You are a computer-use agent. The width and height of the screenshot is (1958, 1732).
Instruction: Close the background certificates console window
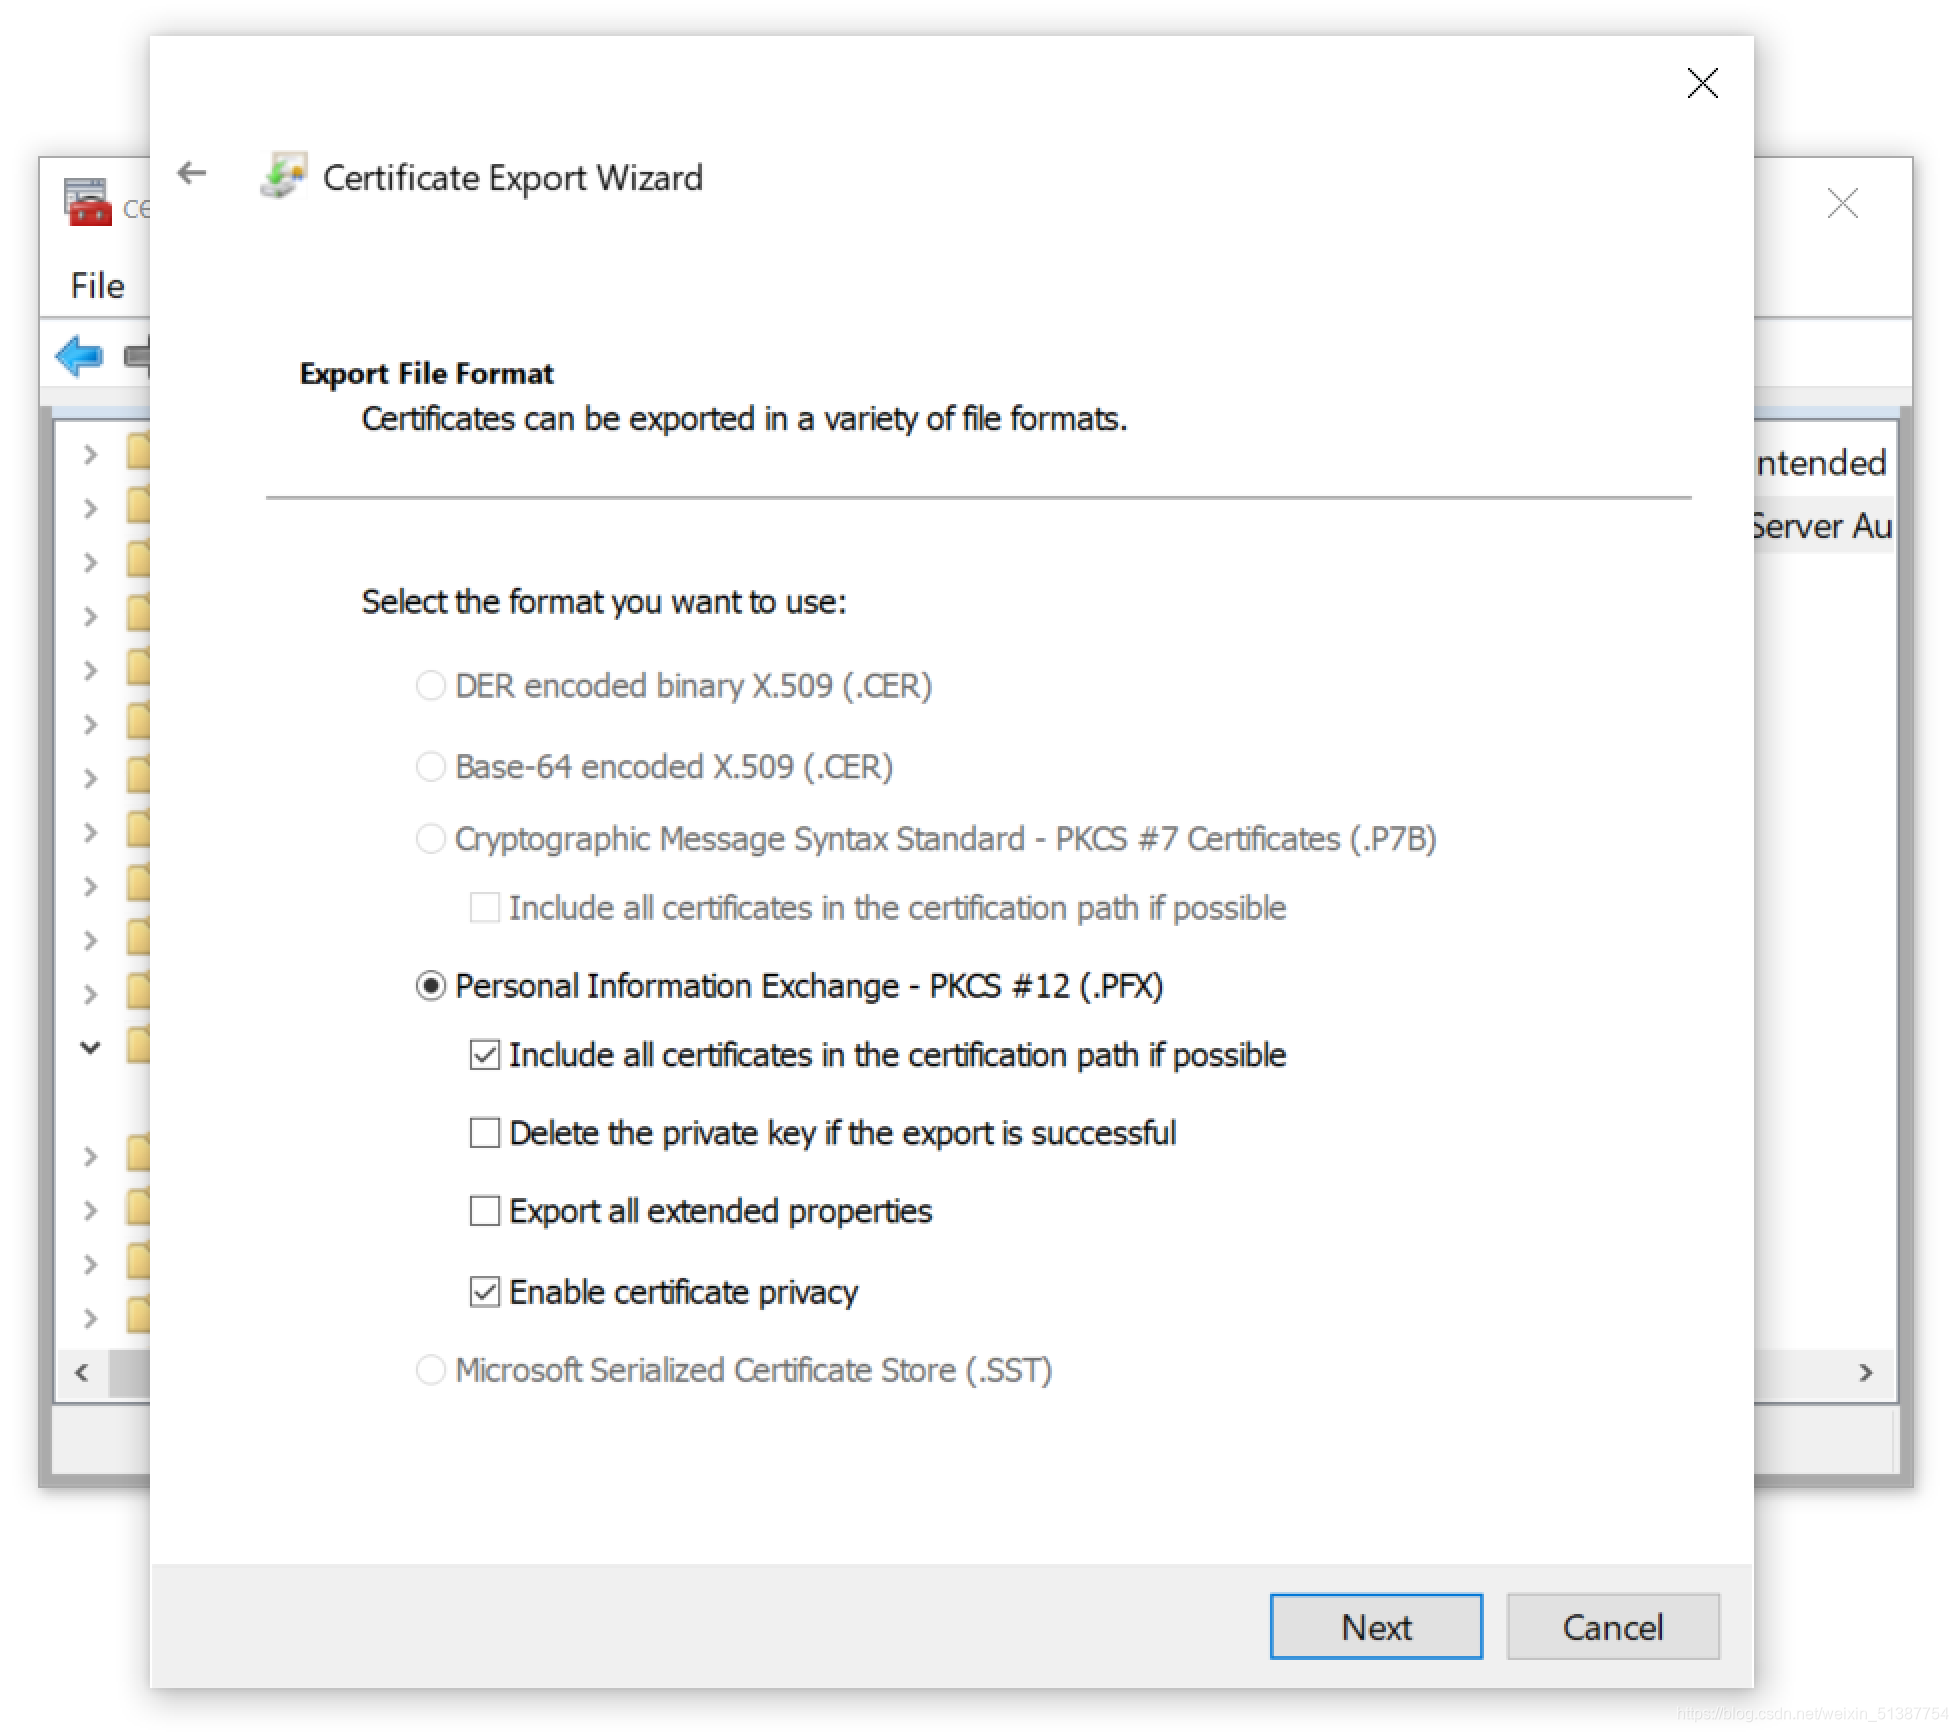point(1841,204)
